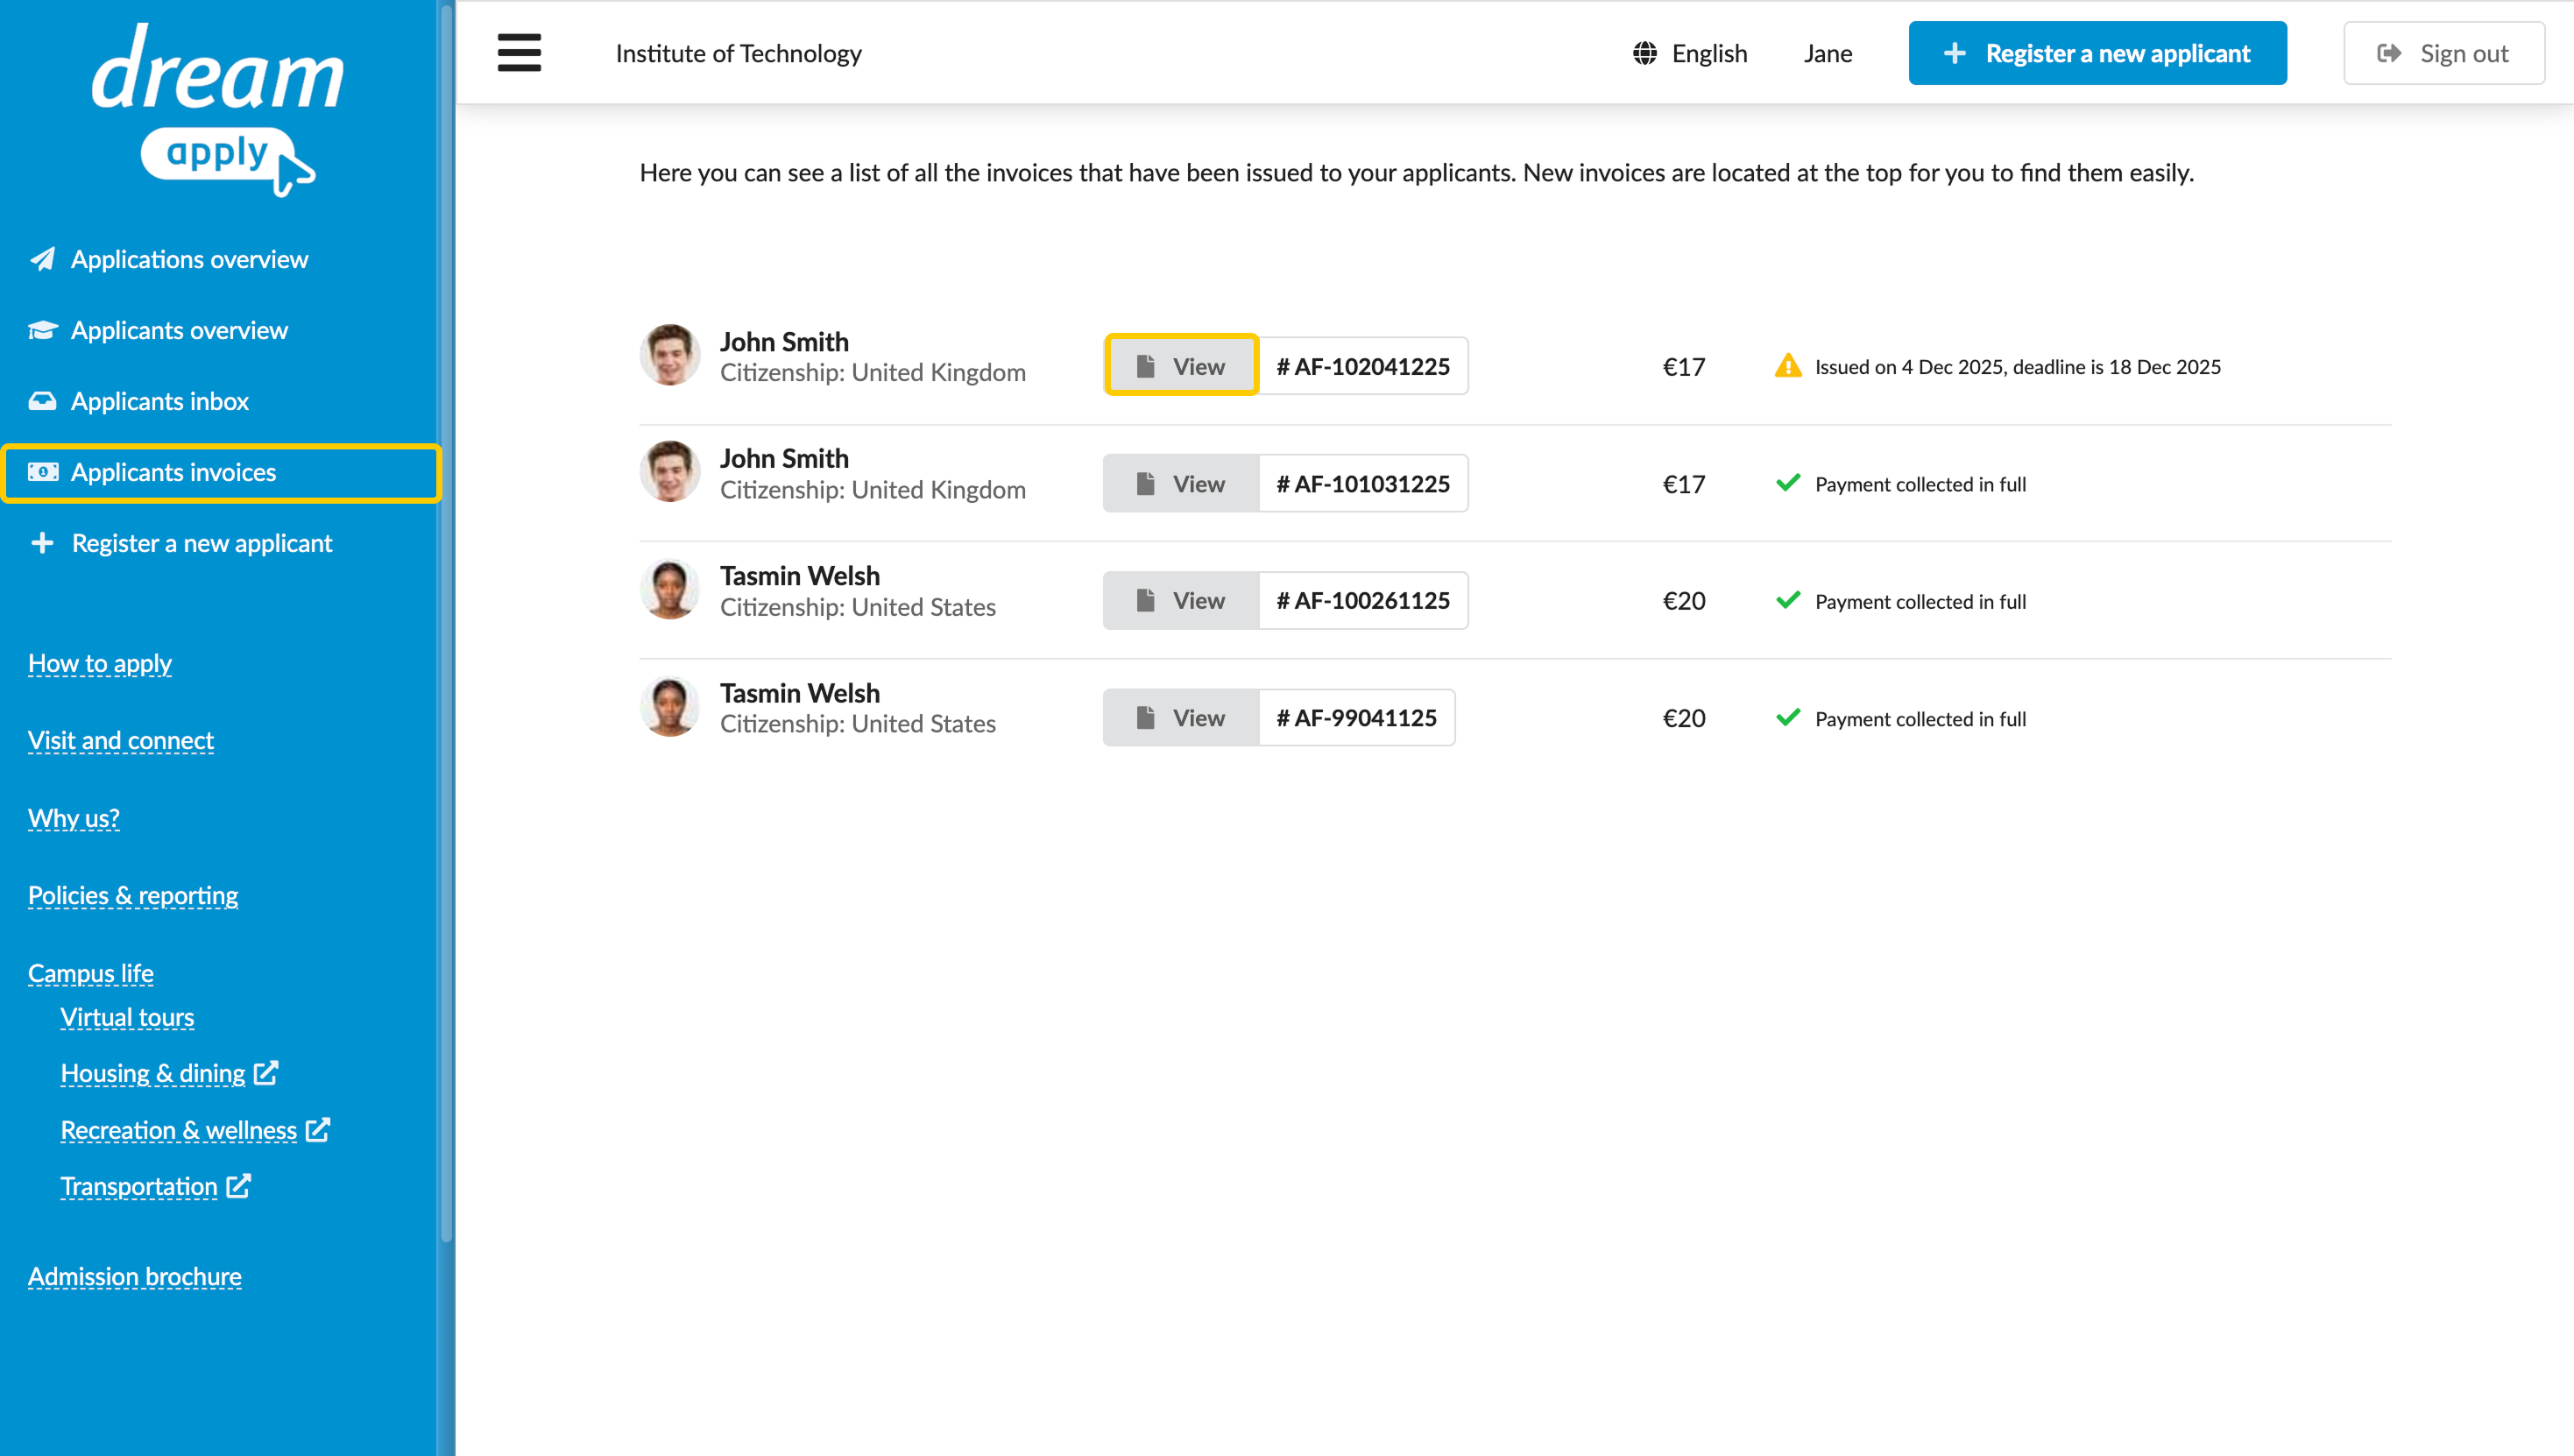The height and width of the screenshot is (1456, 2574).
Task: Click the green checkmark for AF-100261125
Action: tap(1788, 600)
